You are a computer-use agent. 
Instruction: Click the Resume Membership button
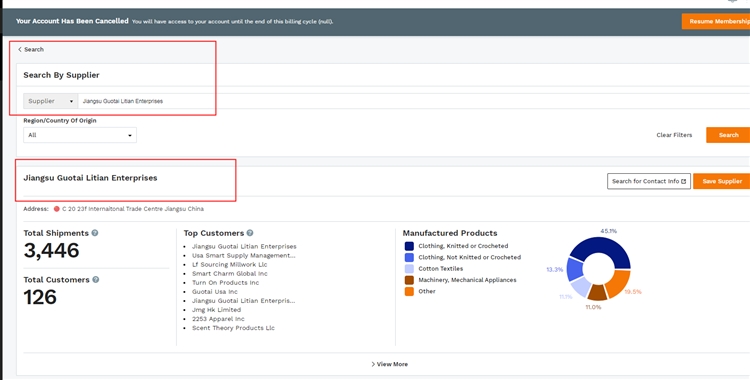[716, 21]
